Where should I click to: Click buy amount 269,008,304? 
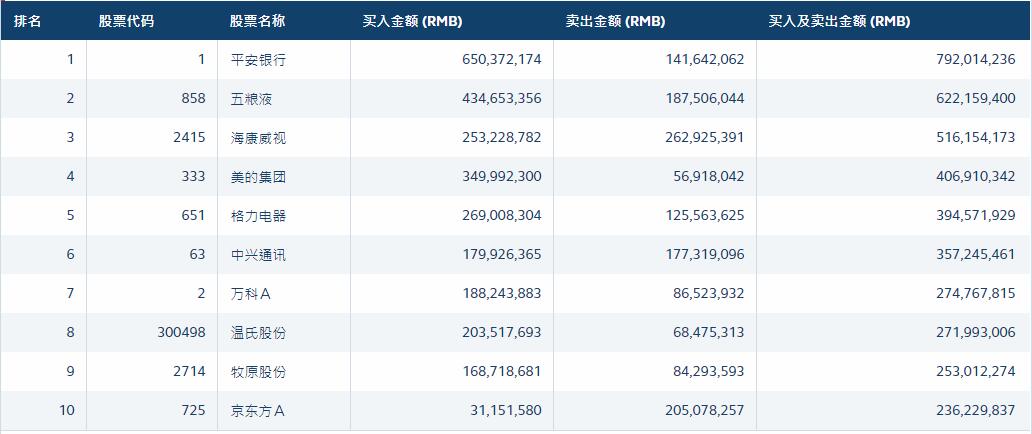[502, 215]
